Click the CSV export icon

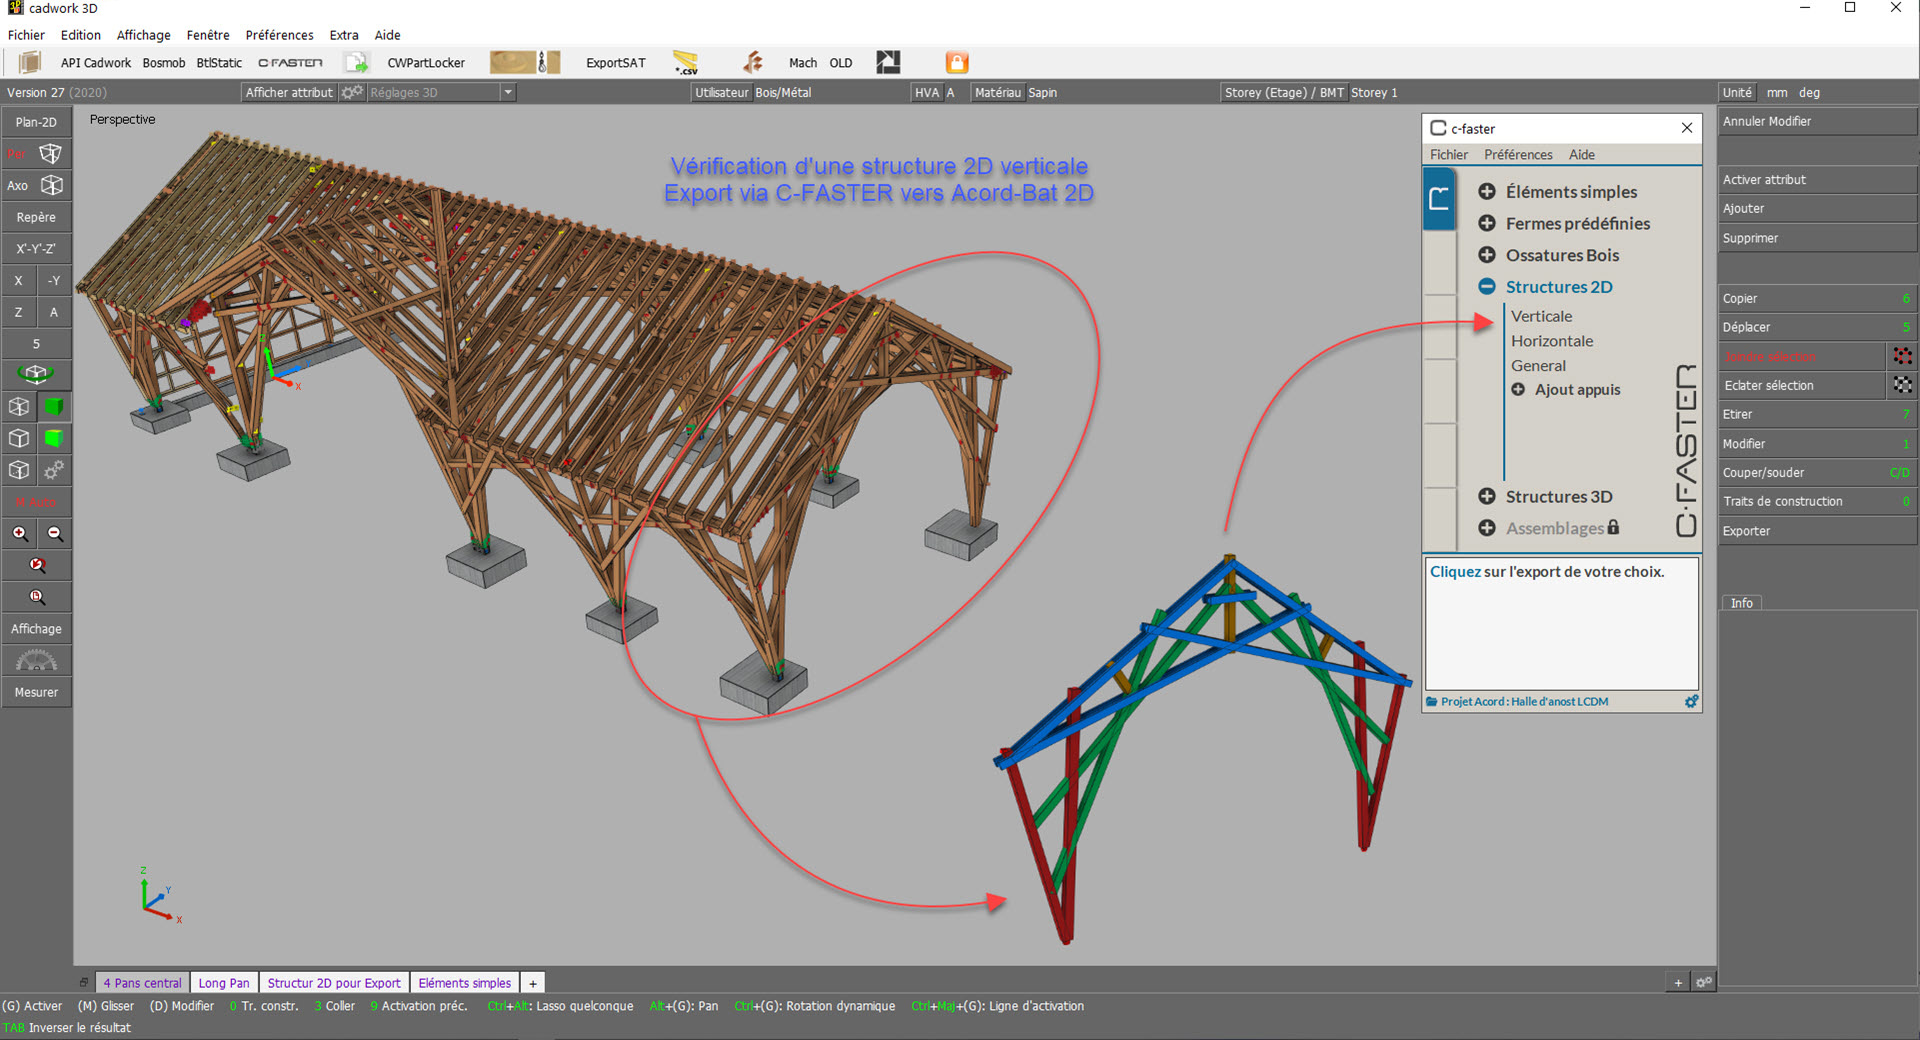685,62
